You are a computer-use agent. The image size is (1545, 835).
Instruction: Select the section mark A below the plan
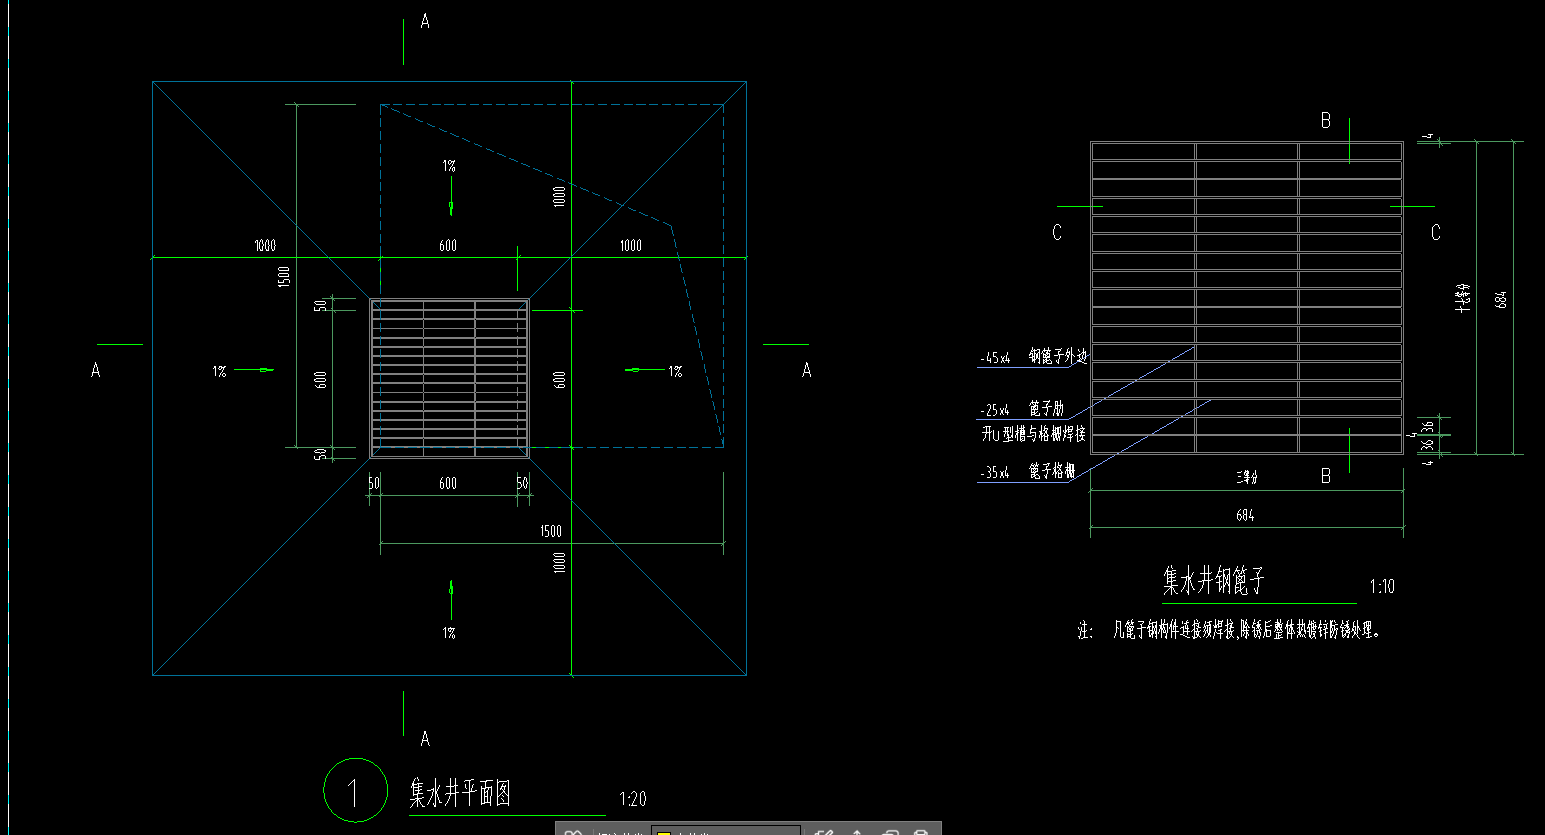click(x=425, y=739)
